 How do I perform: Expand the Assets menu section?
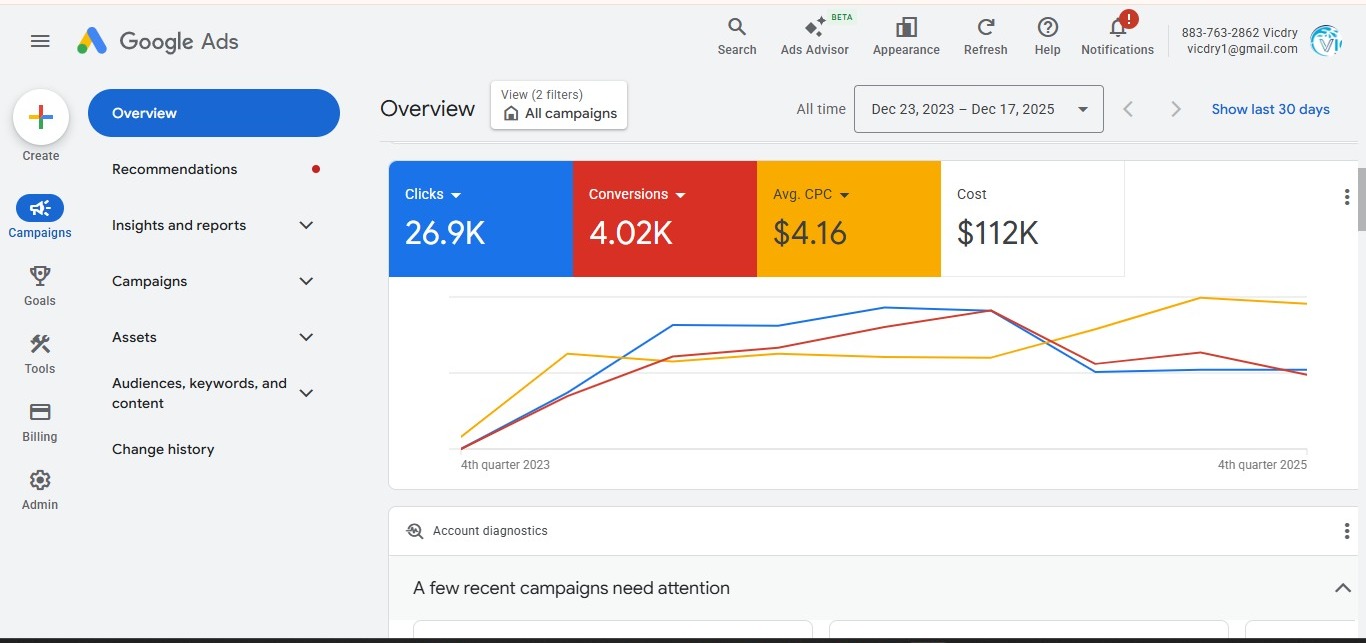pyautogui.click(x=306, y=337)
